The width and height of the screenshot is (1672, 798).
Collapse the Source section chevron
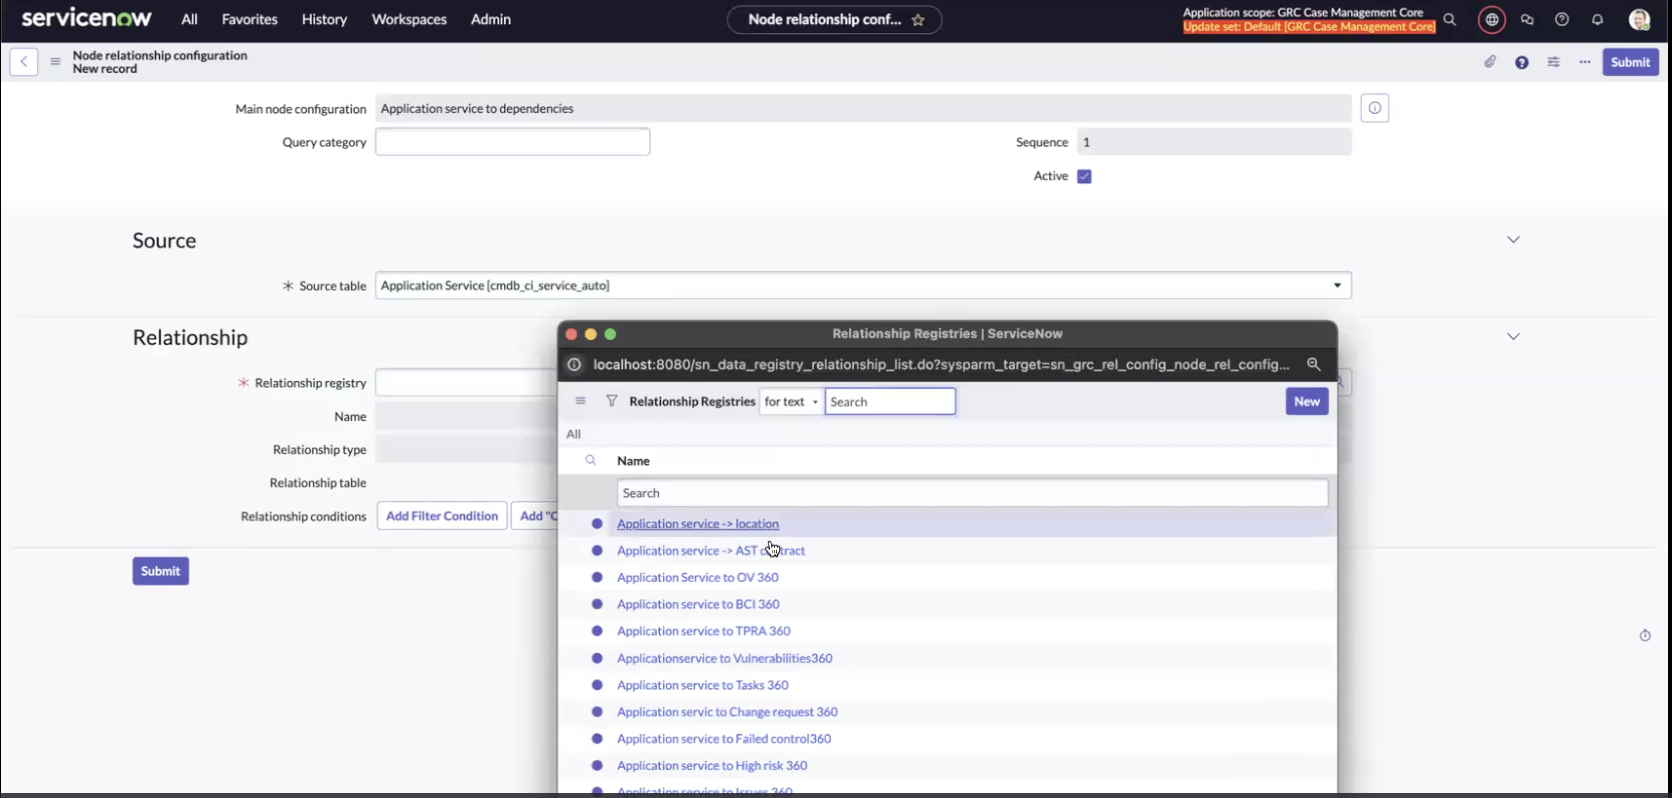[1513, 240]
